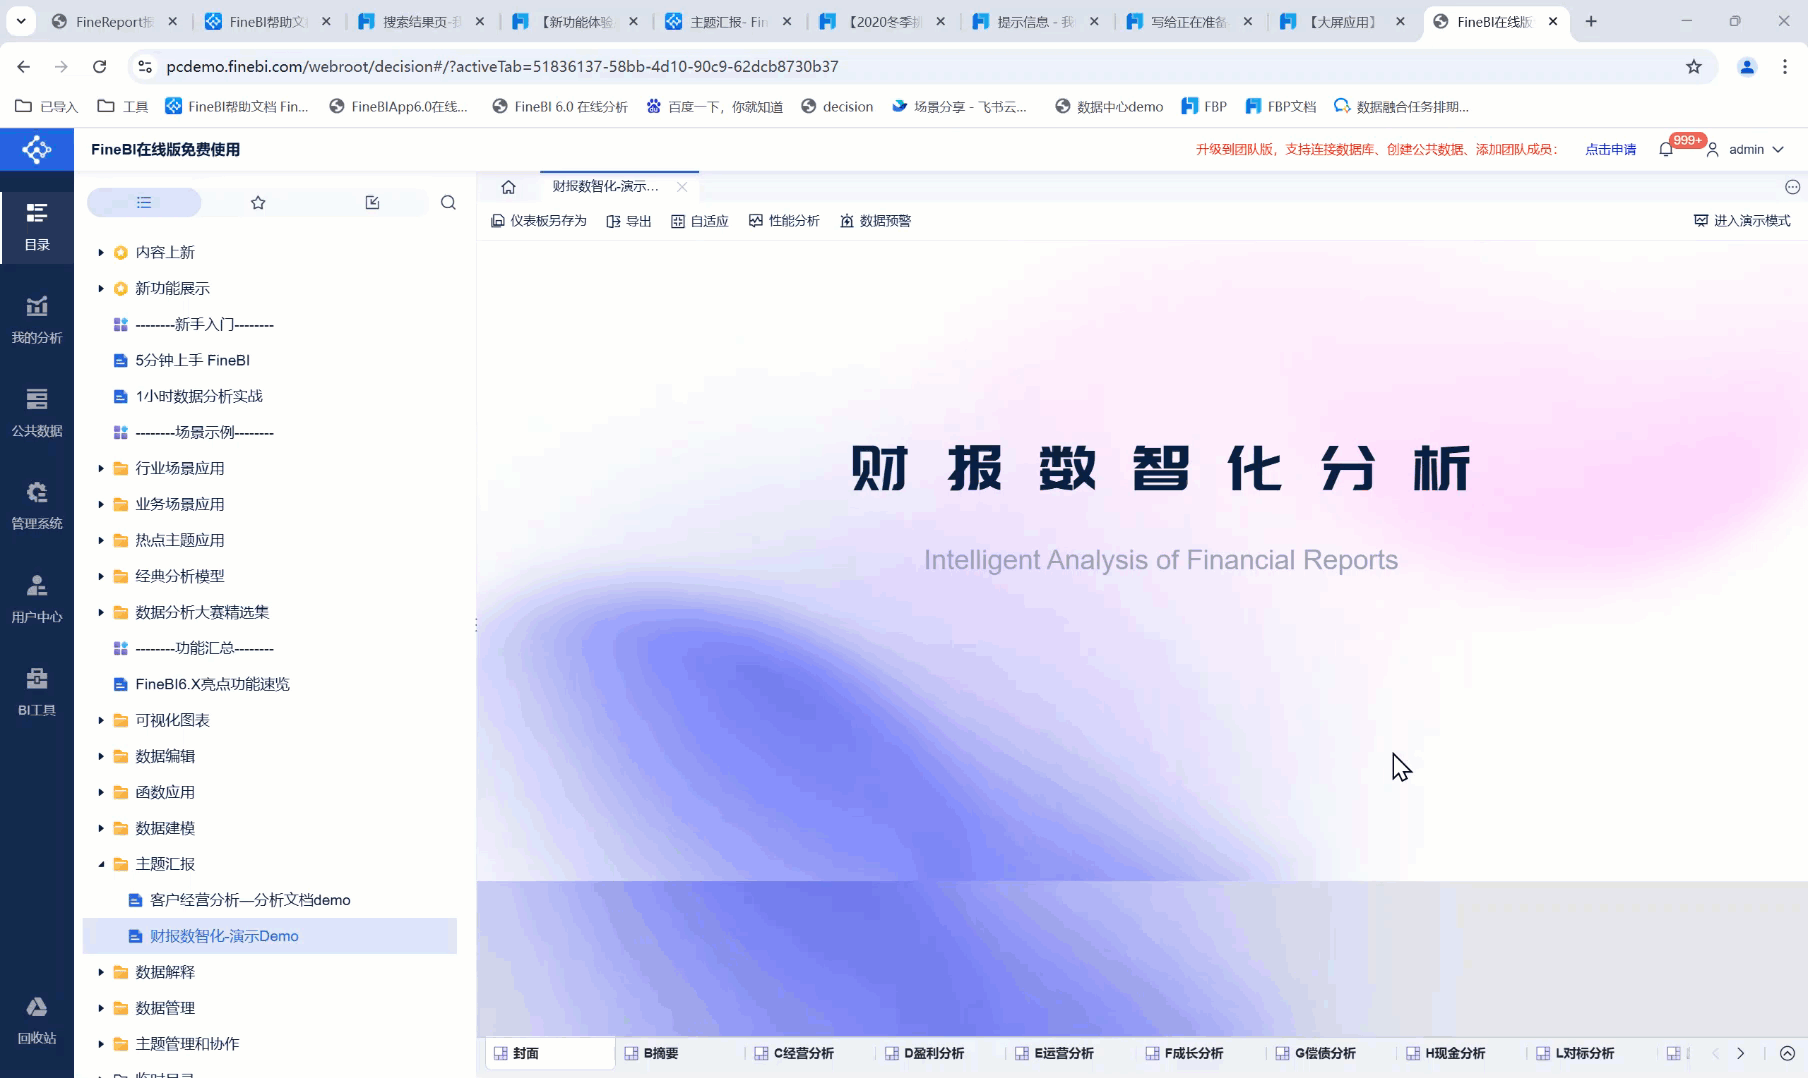Viewport: 1808px width, 1078px height.
Task: Select the 主题管理和协作 folder
Action: coord(187,1045)
